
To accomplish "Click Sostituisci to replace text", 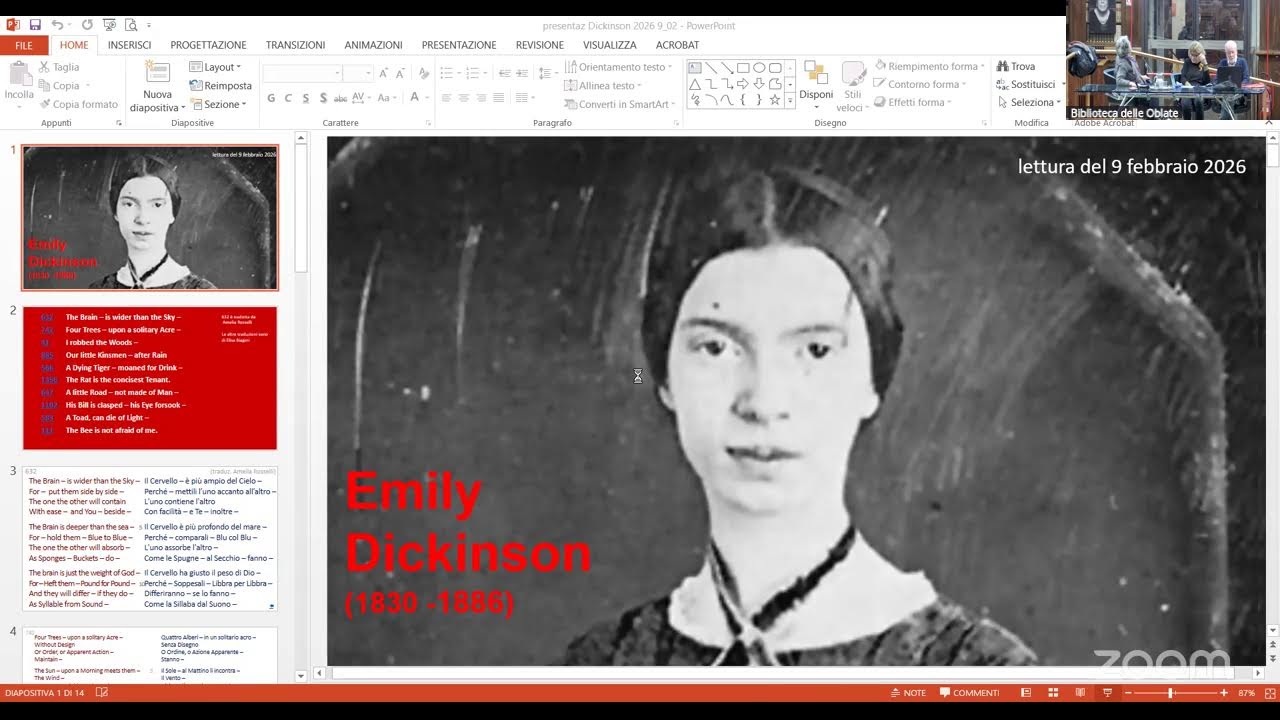I will pos(1026,85).
